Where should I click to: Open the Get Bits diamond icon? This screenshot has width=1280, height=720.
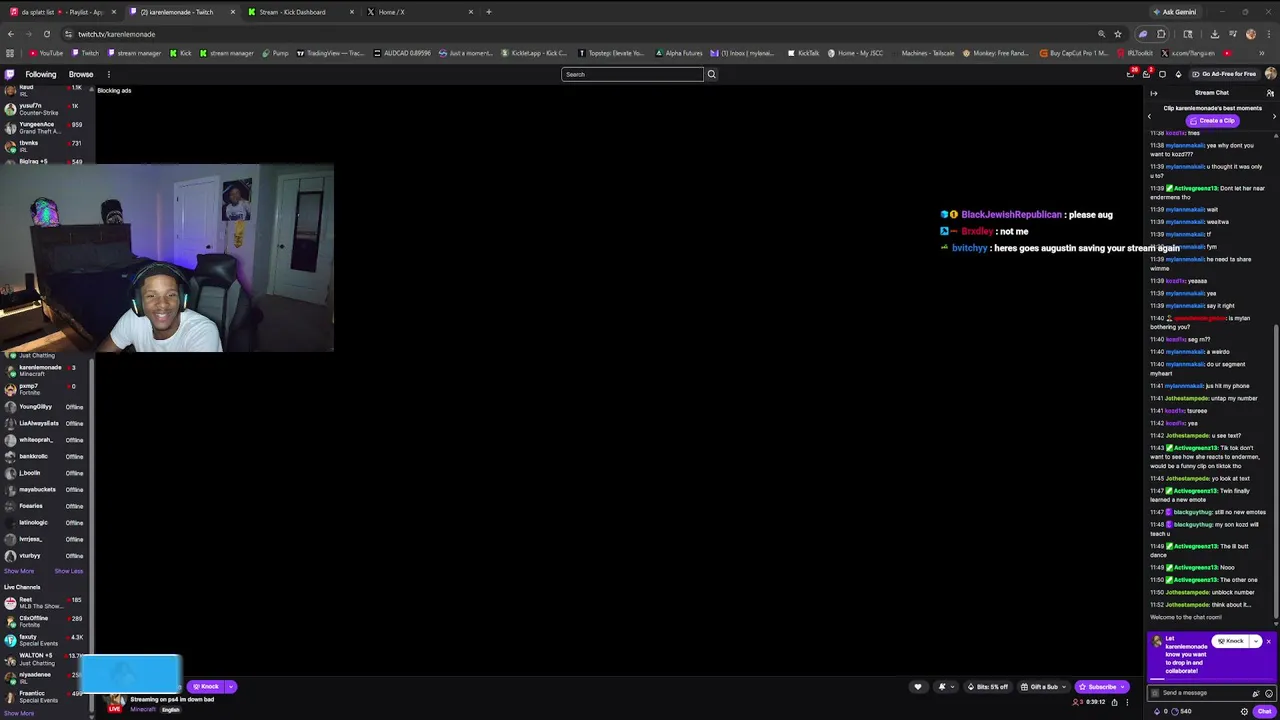[1178, 74]
